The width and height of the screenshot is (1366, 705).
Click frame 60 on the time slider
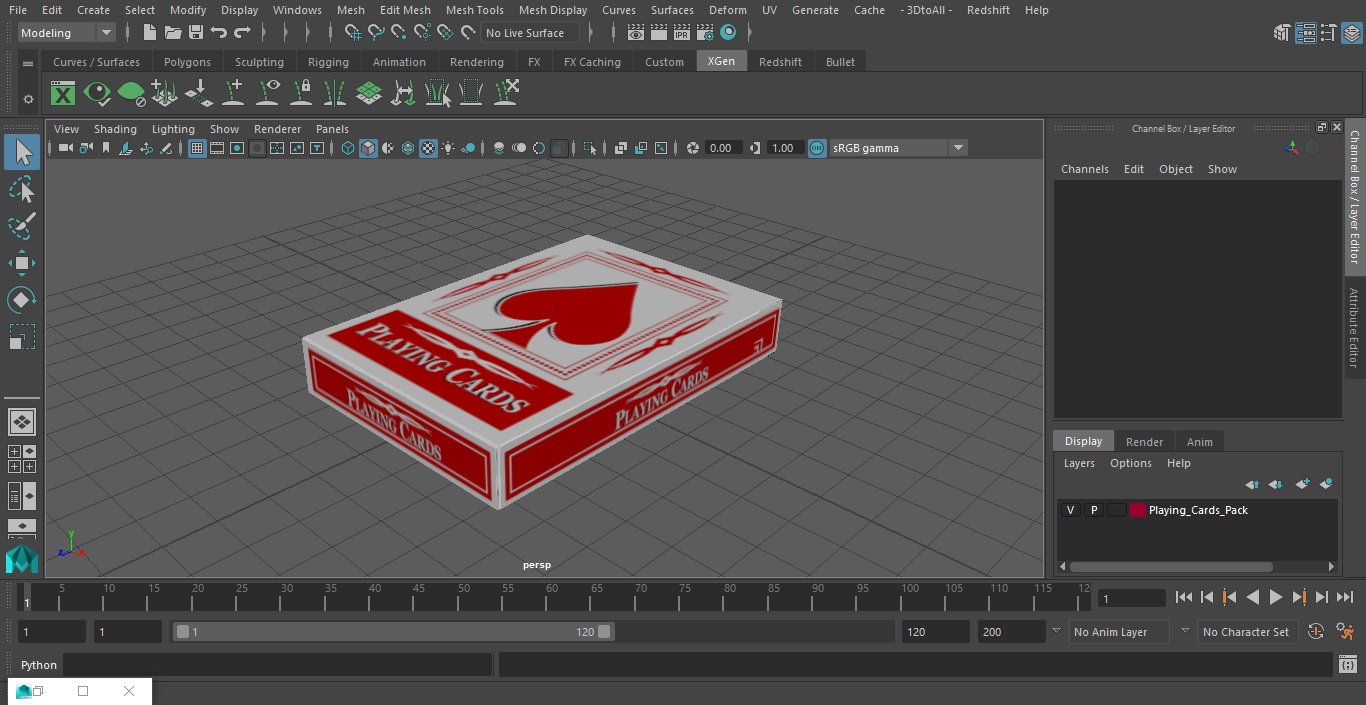[552, 596]
